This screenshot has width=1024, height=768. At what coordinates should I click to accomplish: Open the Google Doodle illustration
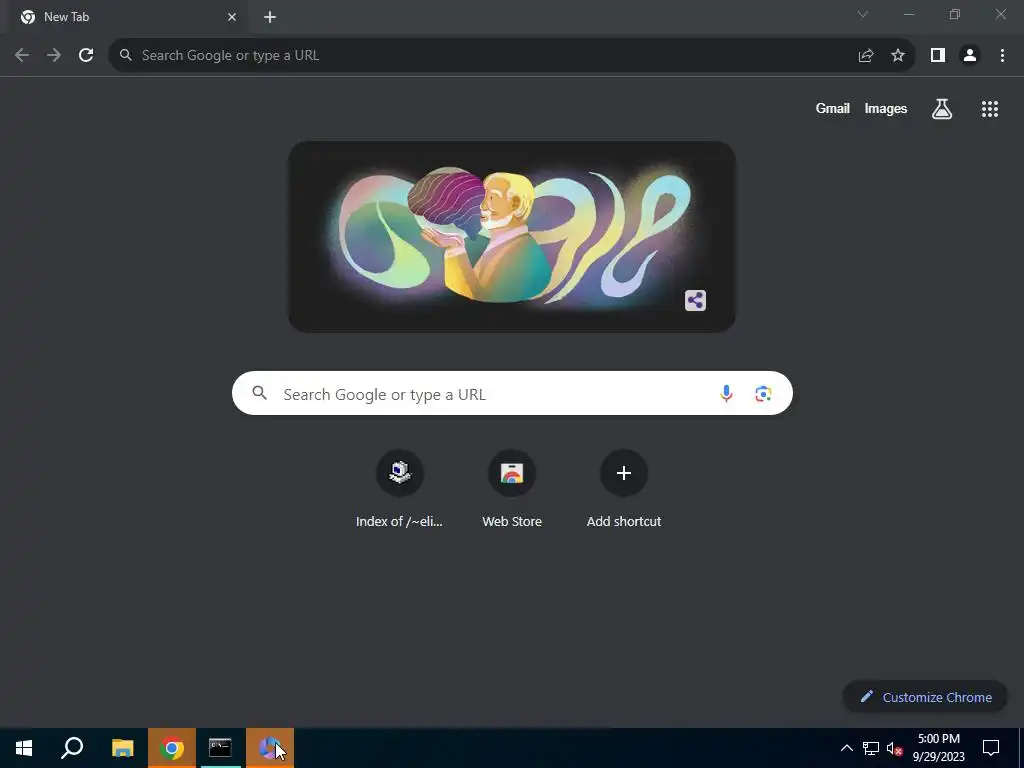512,236
